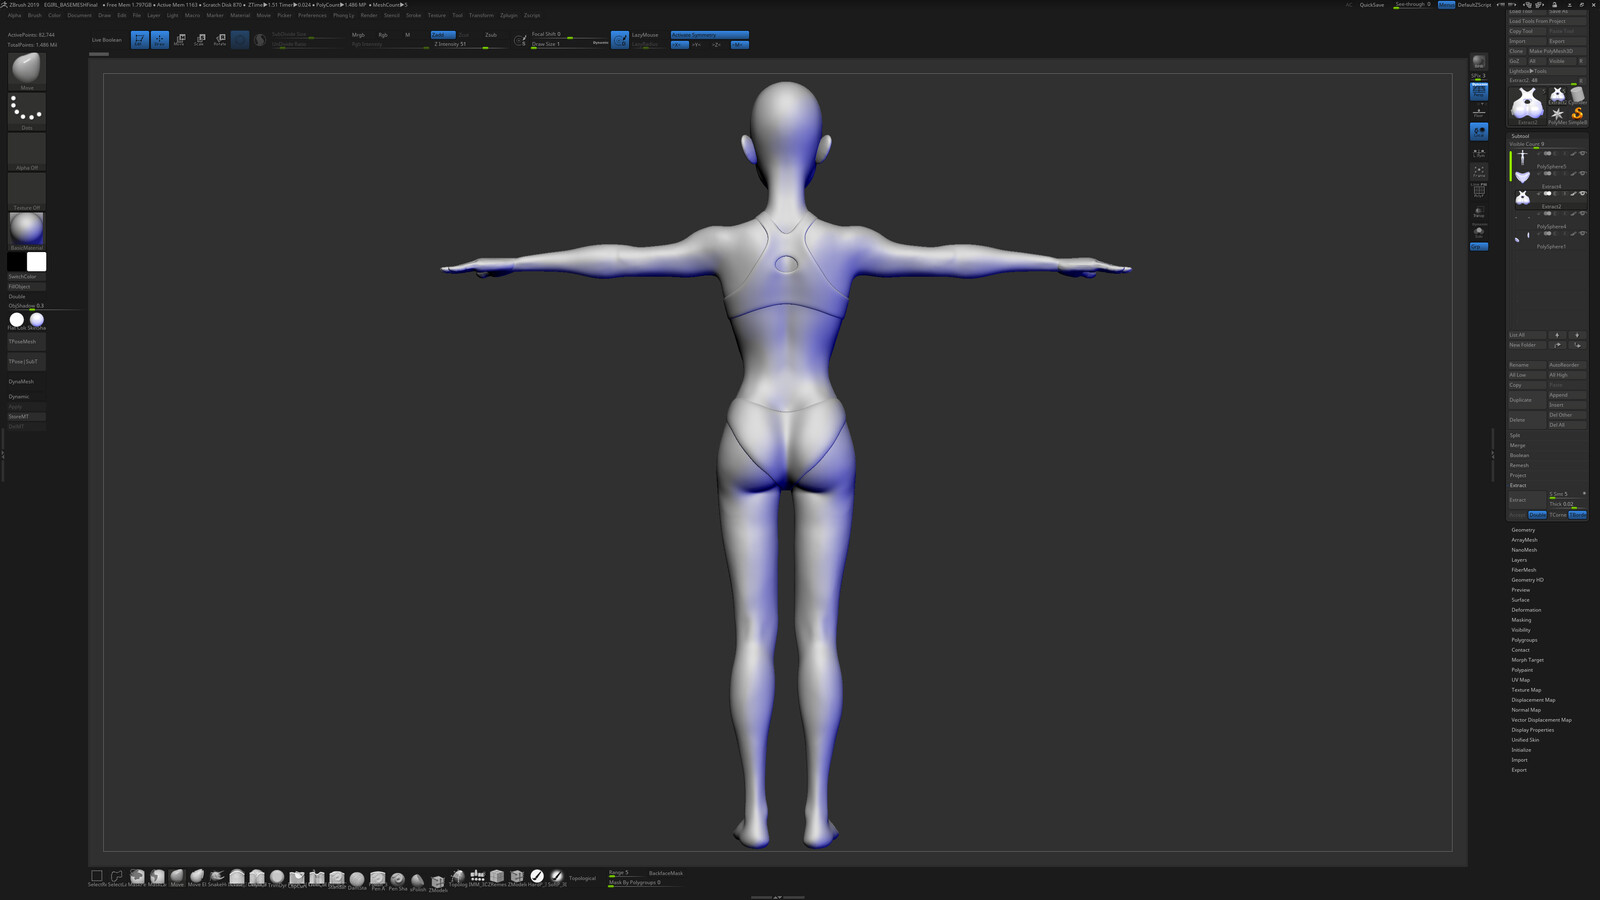1600x900 pixels.
Task: Click the Append button
Action: tap(1567, 395)
